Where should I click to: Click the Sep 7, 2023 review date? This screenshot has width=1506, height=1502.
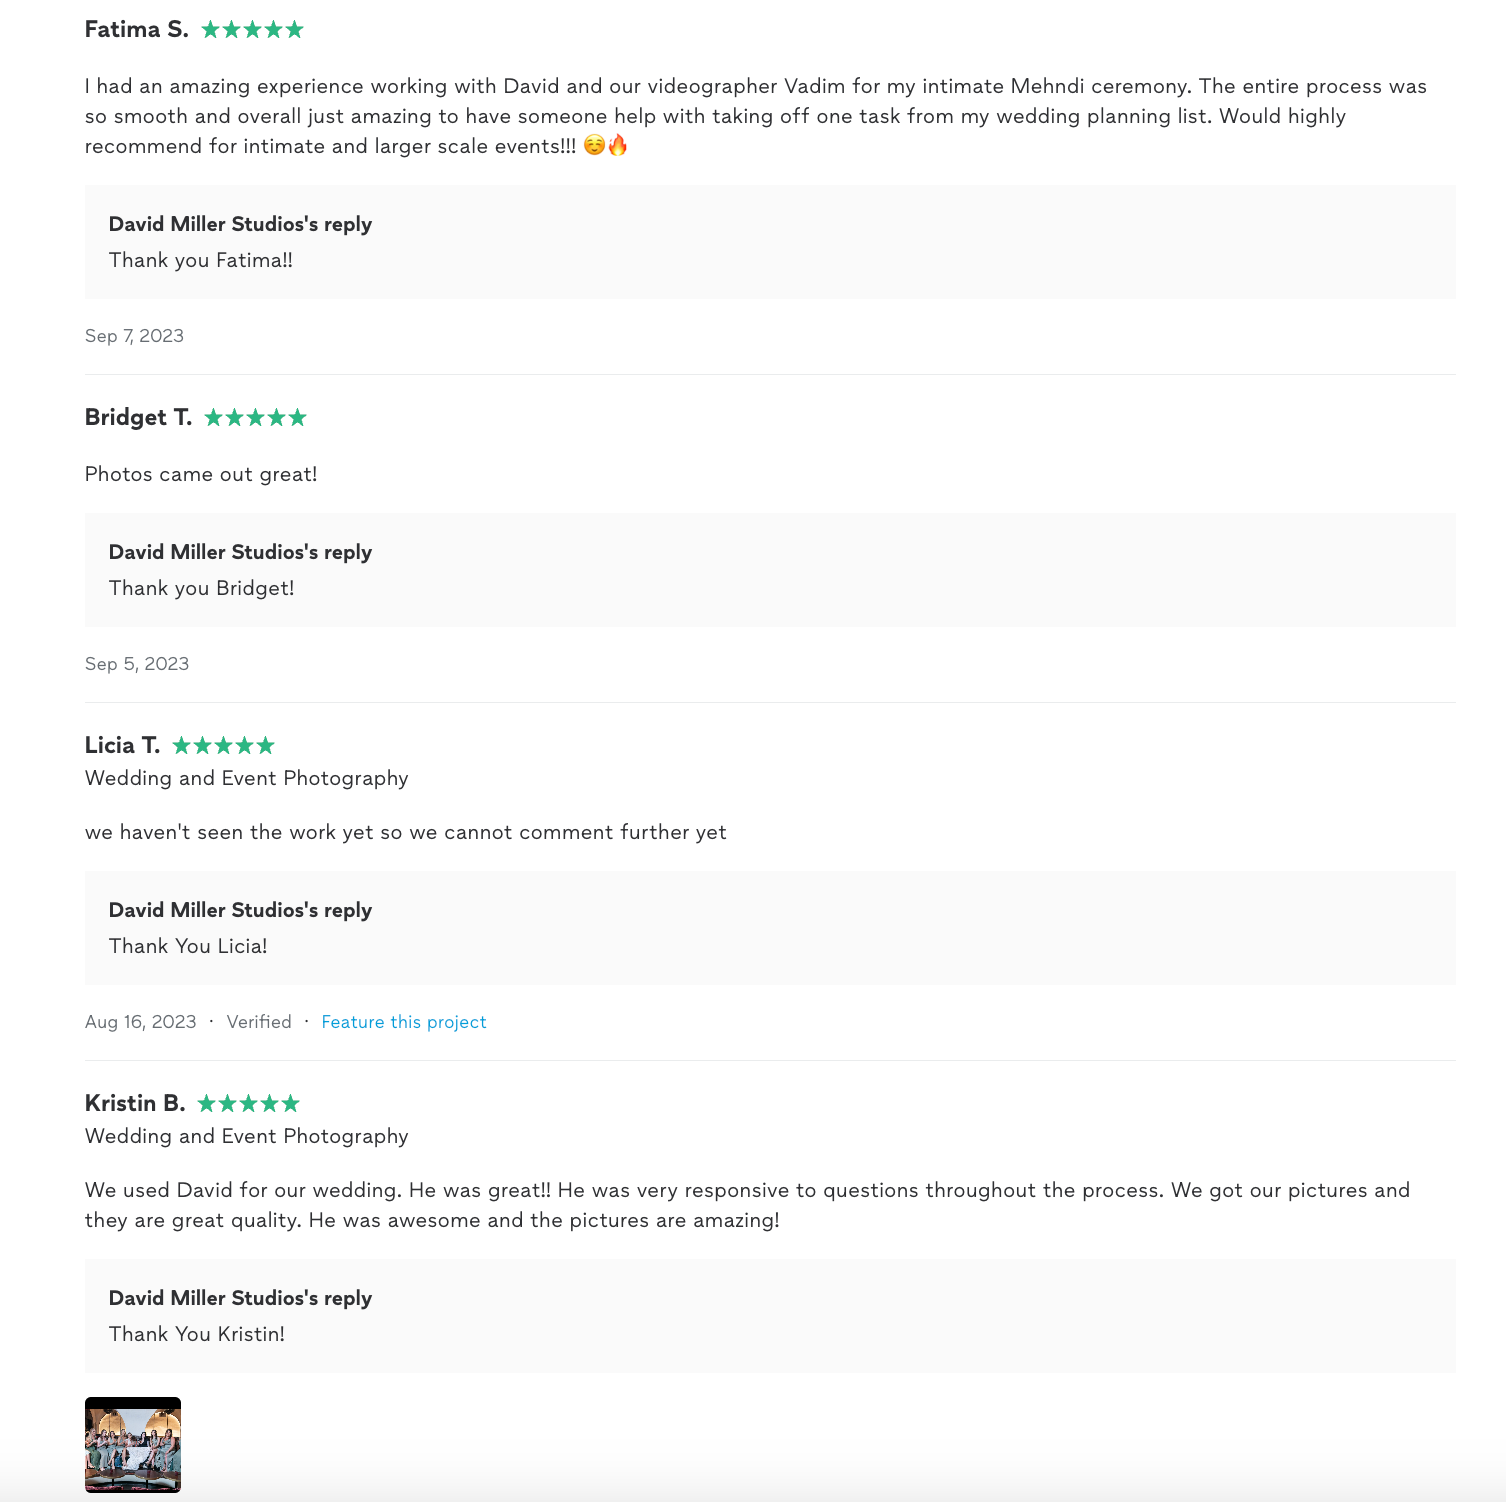pos(134,336)
